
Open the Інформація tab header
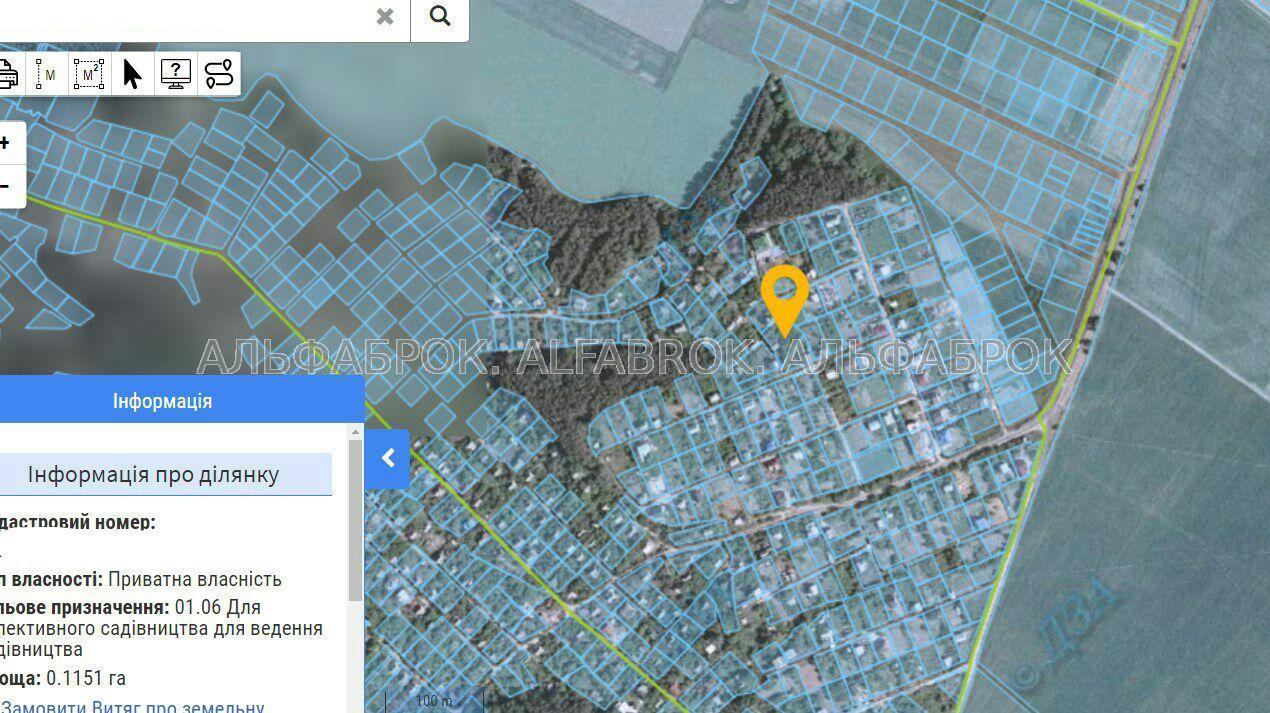(163, 401)
